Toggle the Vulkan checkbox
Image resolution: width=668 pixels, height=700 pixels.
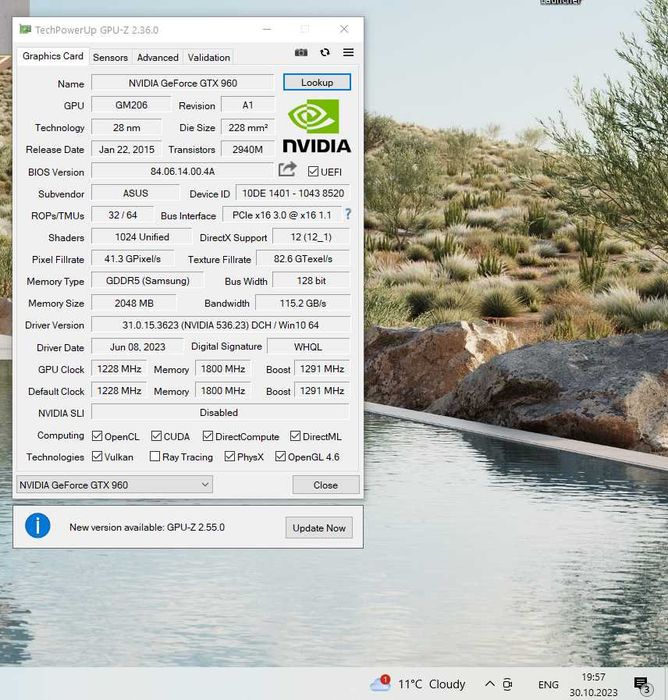[97, 456]
